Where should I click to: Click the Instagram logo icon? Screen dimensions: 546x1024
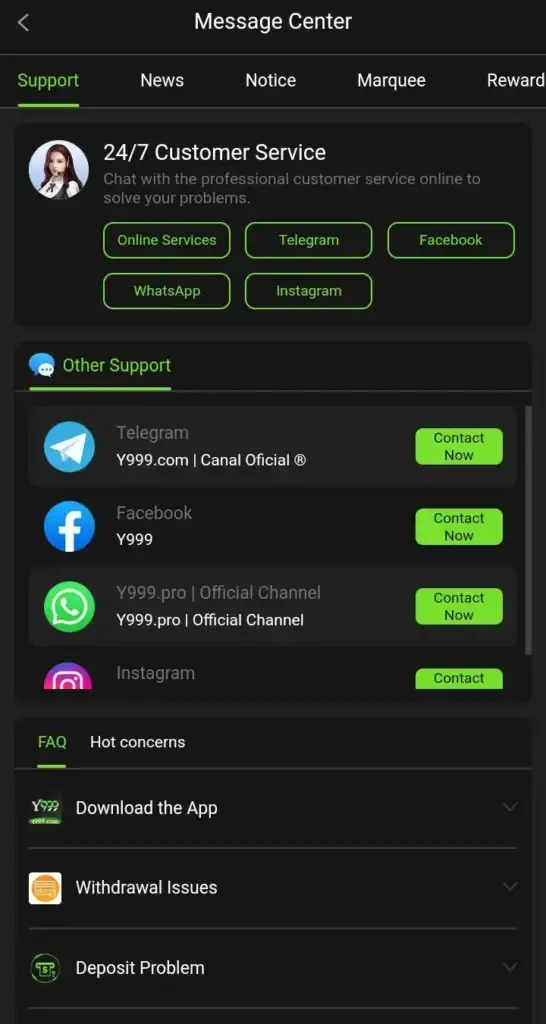68,676
